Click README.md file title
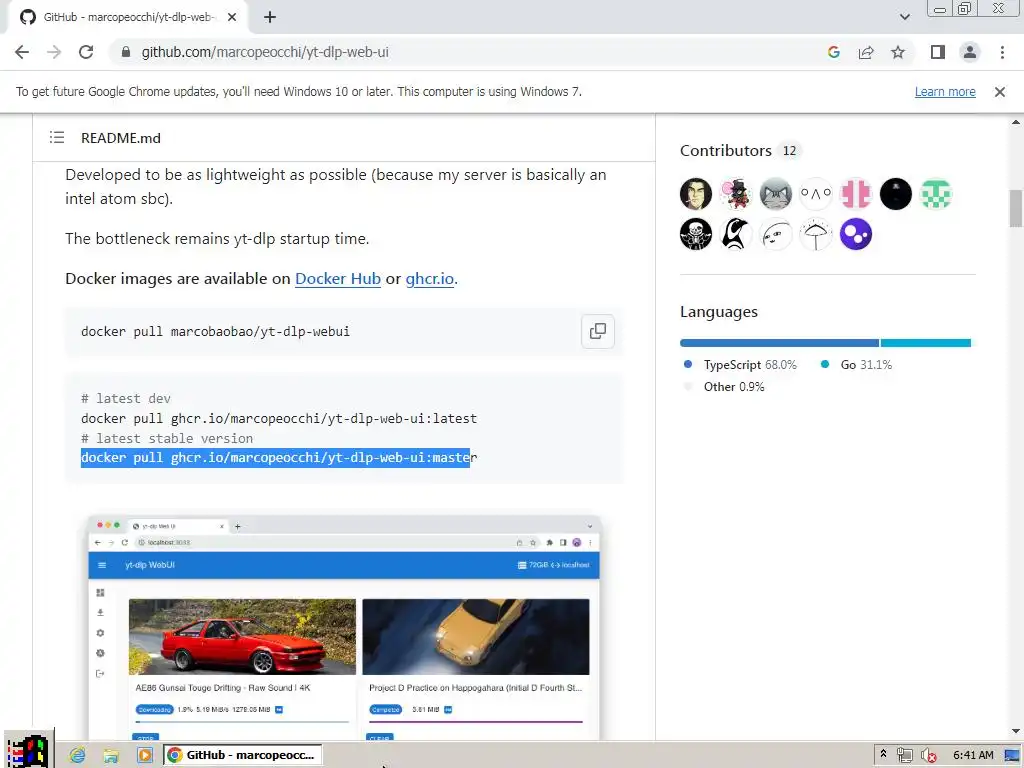The image size is (1024, 768). (x=121, y=138)
